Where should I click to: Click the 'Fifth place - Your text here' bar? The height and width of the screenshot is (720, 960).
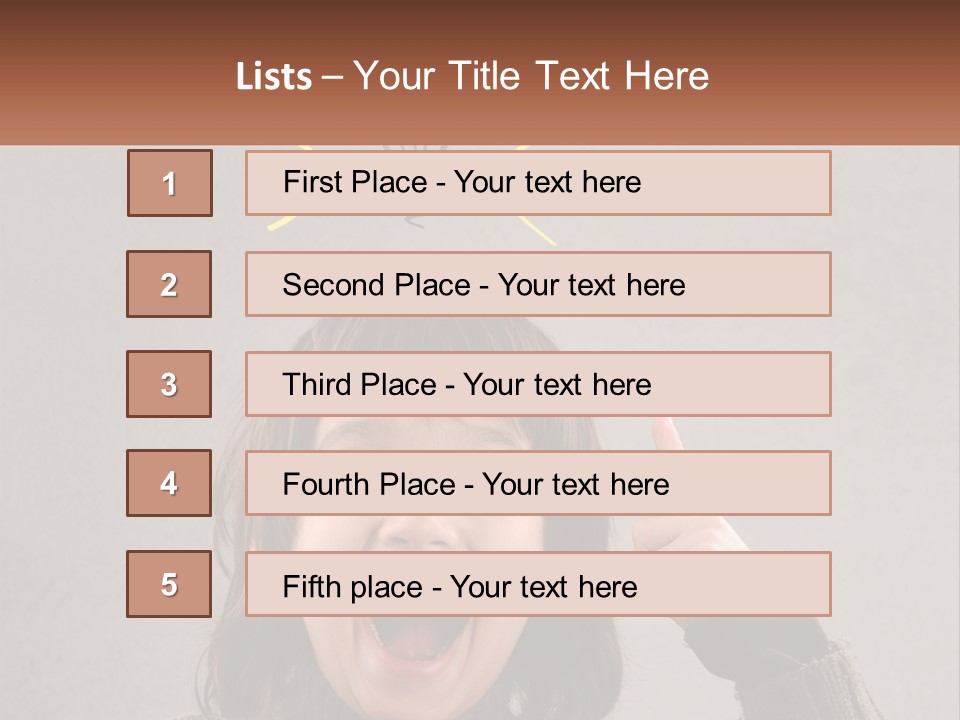(x=538, y=584)
